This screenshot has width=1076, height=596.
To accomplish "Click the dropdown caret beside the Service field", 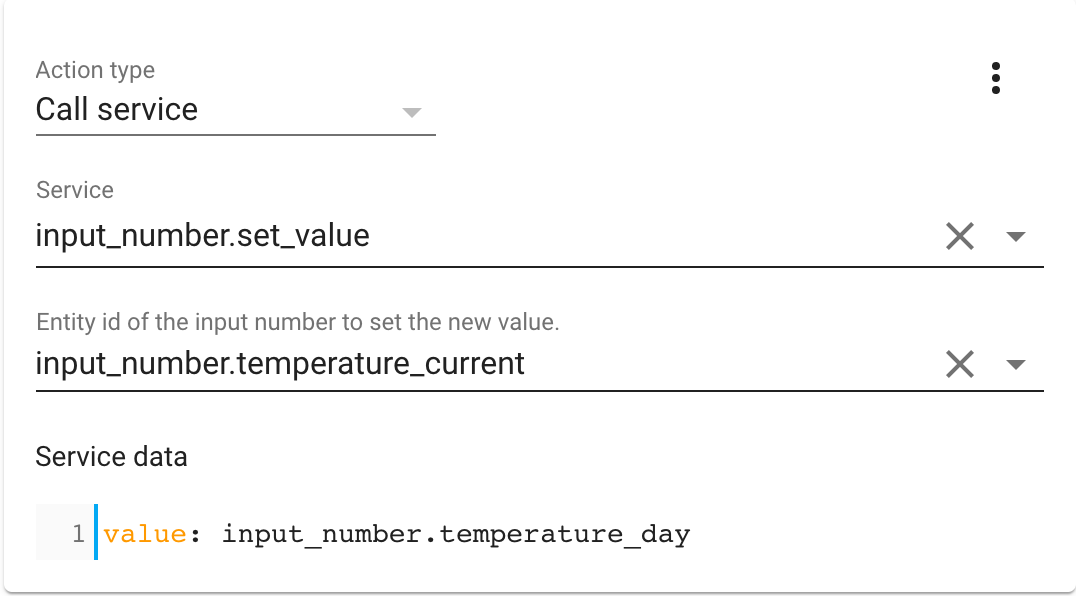I will tap(1016, 236).
